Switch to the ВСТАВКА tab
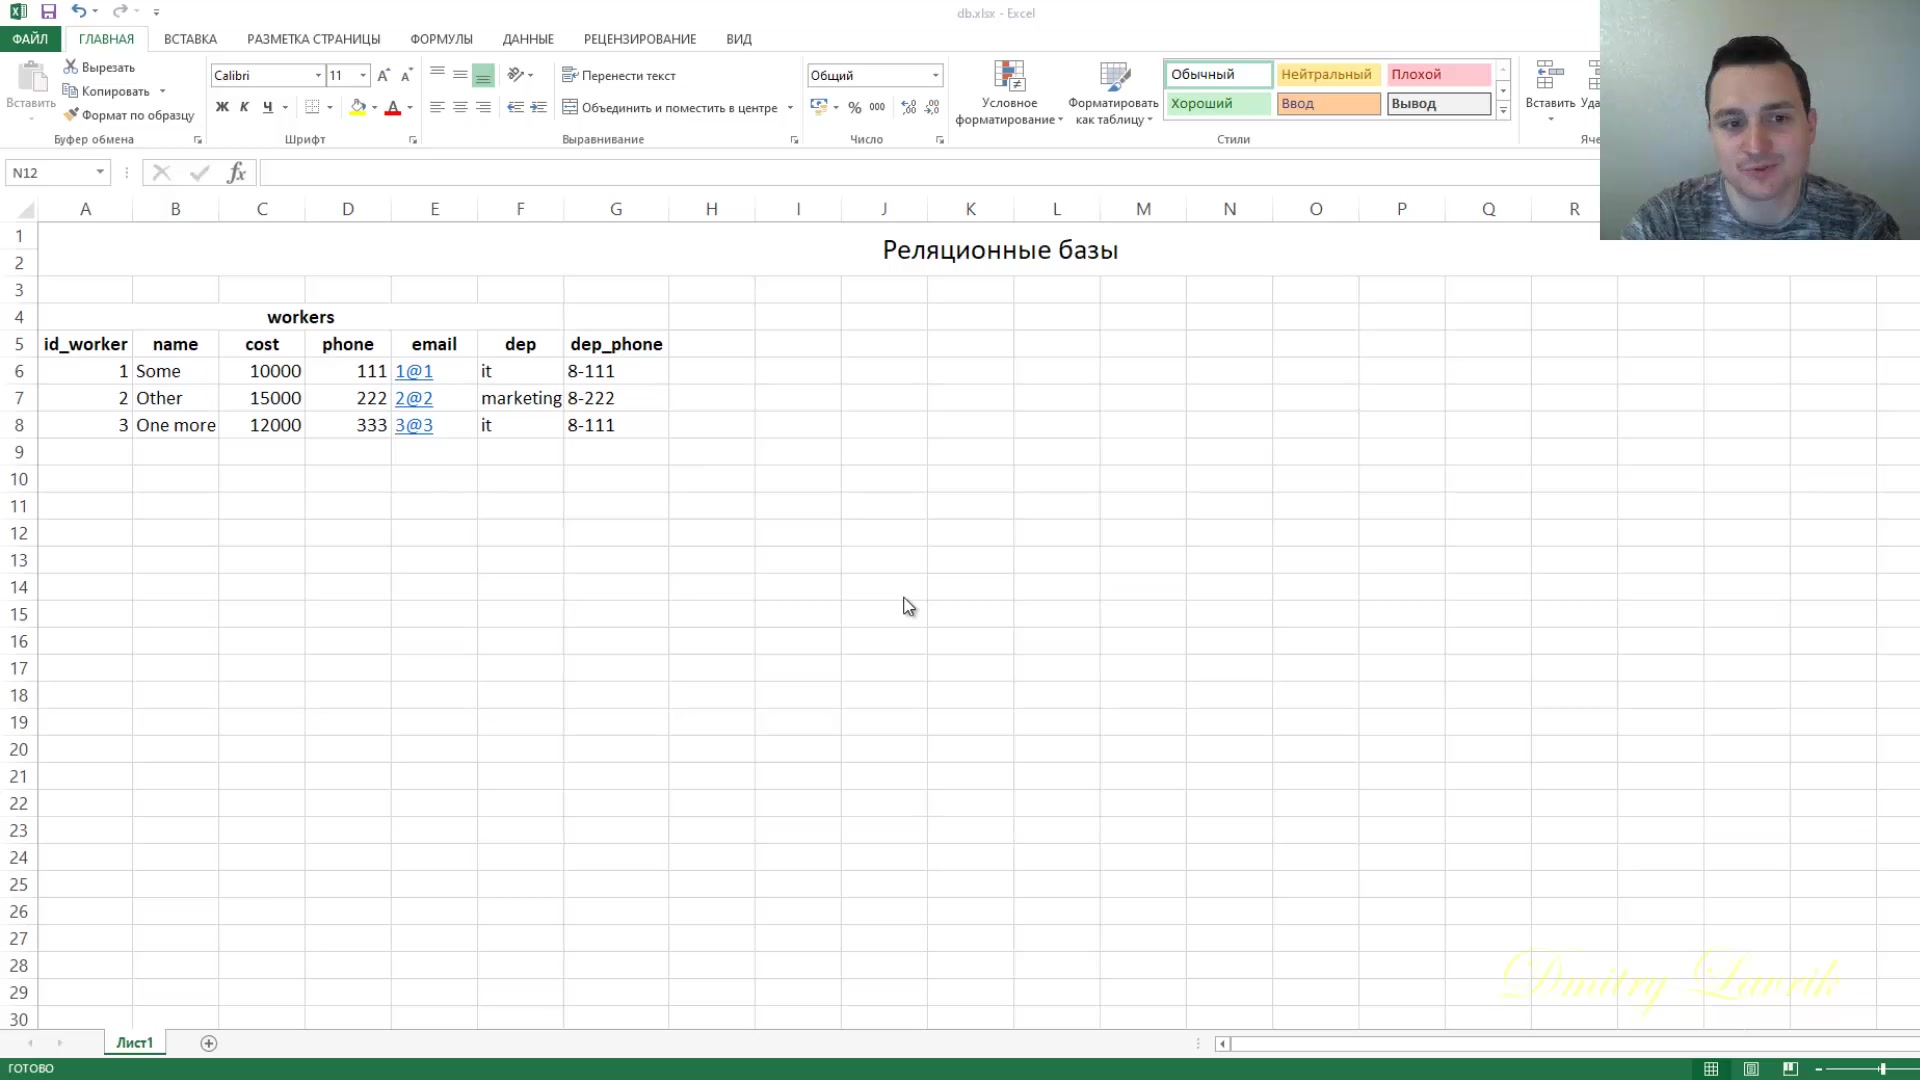Viewport: 1920px width, 1080px height. click(x=190, y=39)
